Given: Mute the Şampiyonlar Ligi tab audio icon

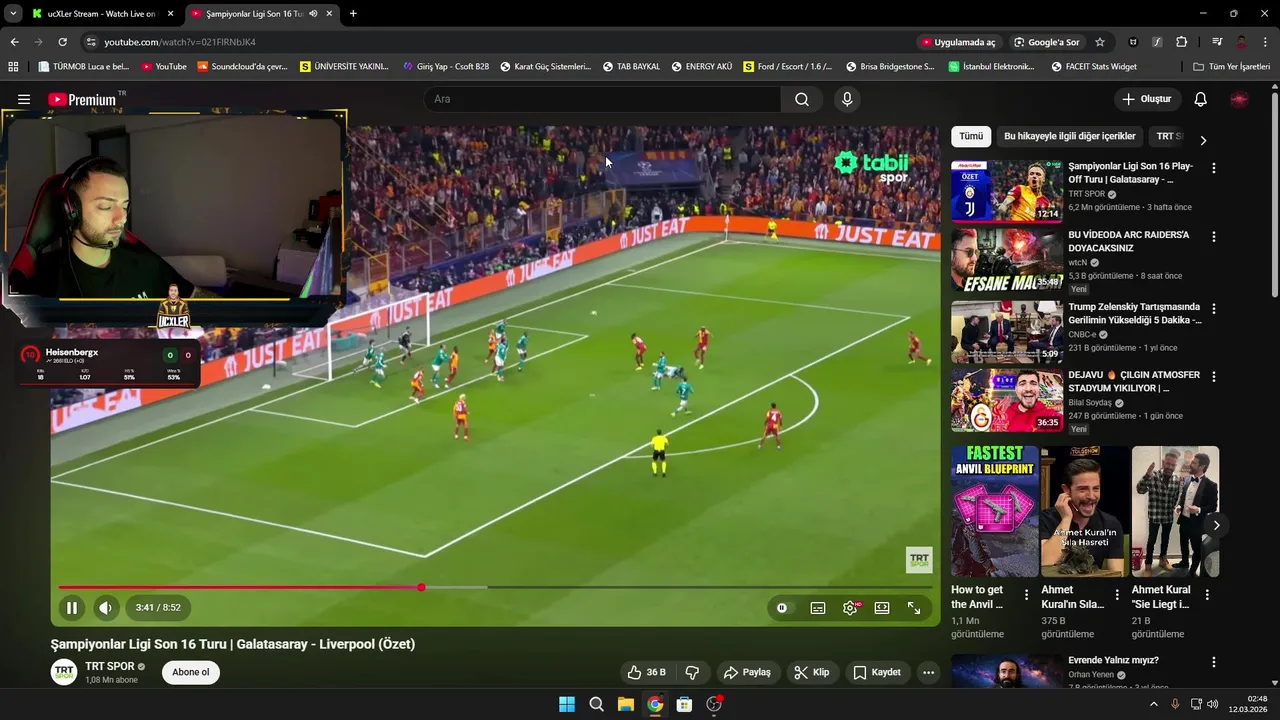Looking at the screenshot, I should (x=313, y=14).
